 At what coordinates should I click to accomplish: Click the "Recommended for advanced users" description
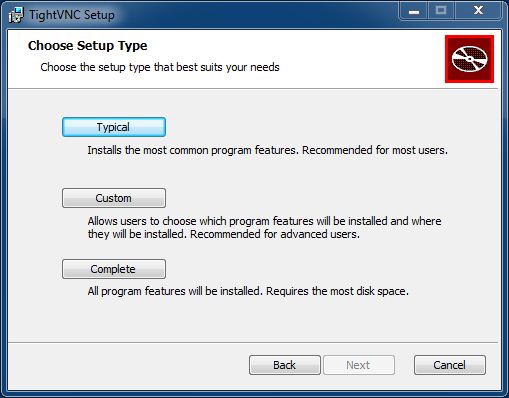(x=275, y=234)
